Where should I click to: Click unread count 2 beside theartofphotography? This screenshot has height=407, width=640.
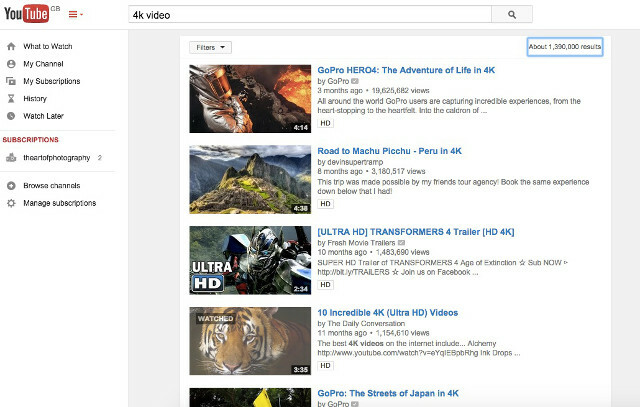(x=100, y=158)
